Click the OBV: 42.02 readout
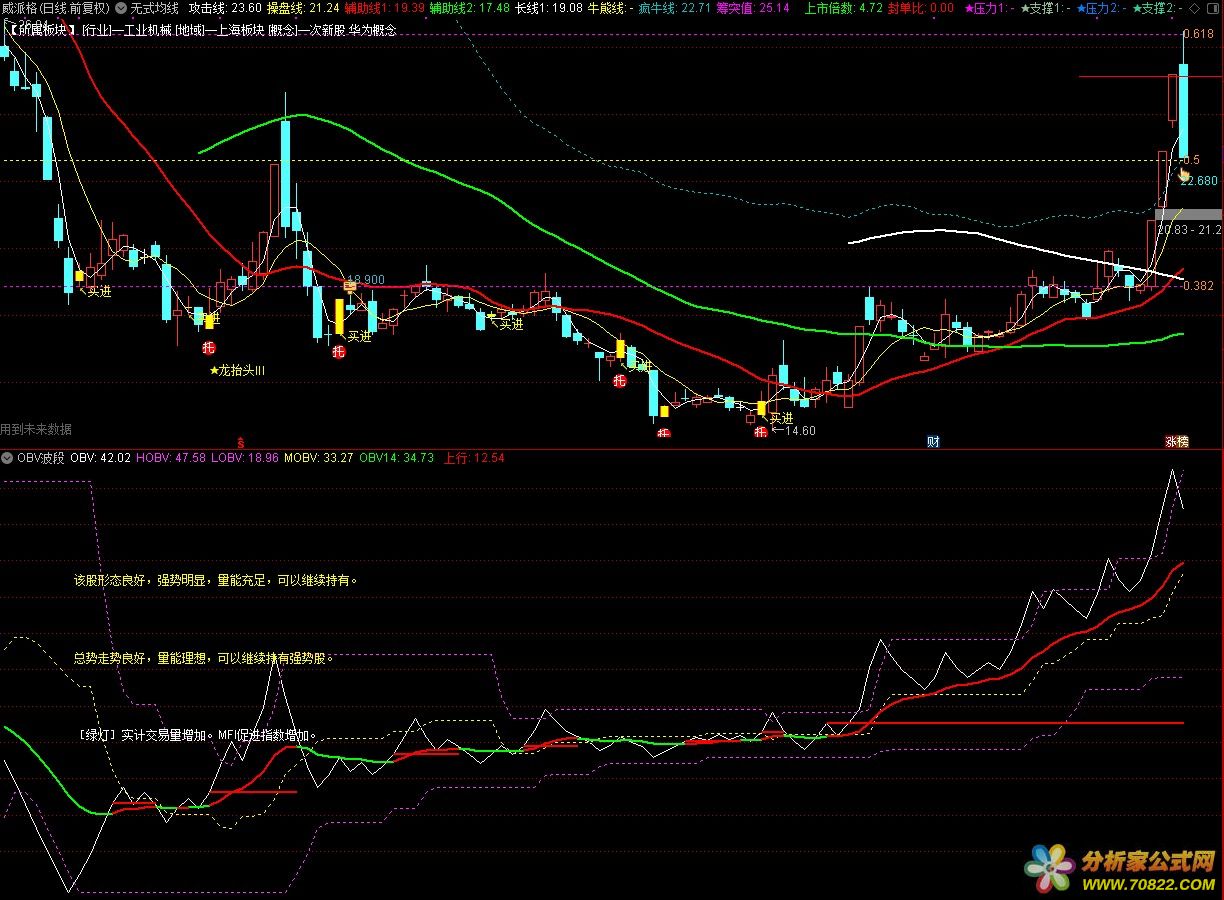 coord(101,457)
